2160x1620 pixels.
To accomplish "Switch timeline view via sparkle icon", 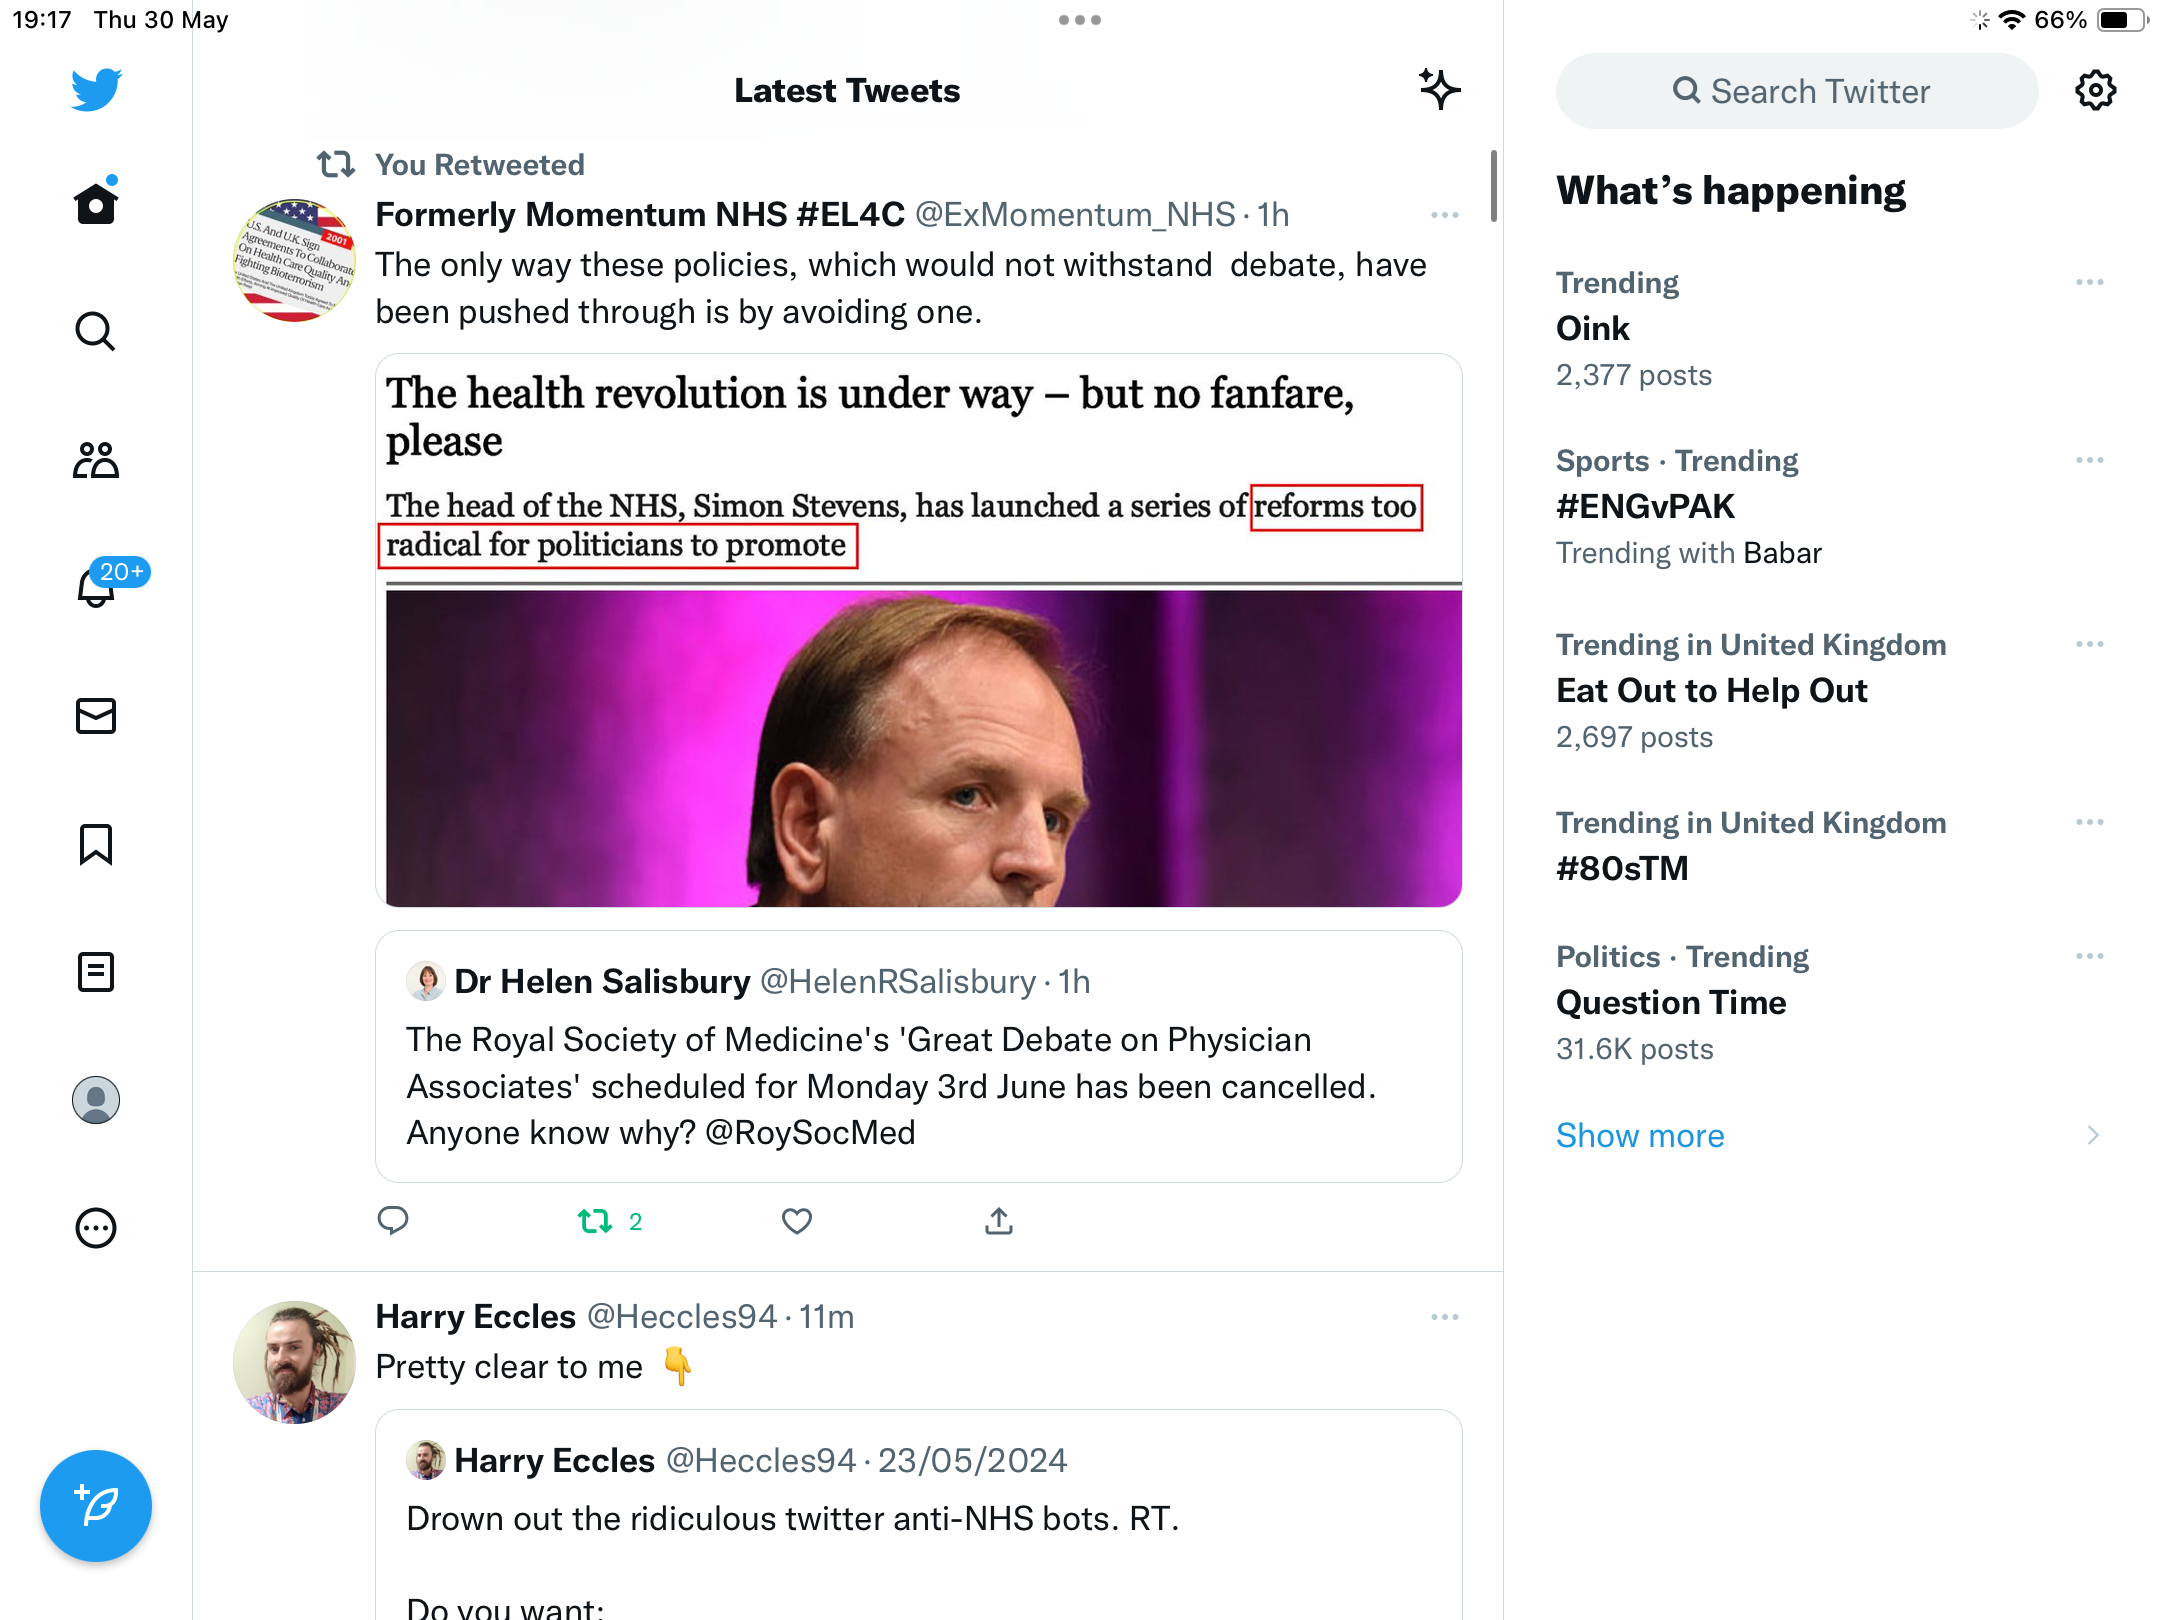I will pos(1440,90).
